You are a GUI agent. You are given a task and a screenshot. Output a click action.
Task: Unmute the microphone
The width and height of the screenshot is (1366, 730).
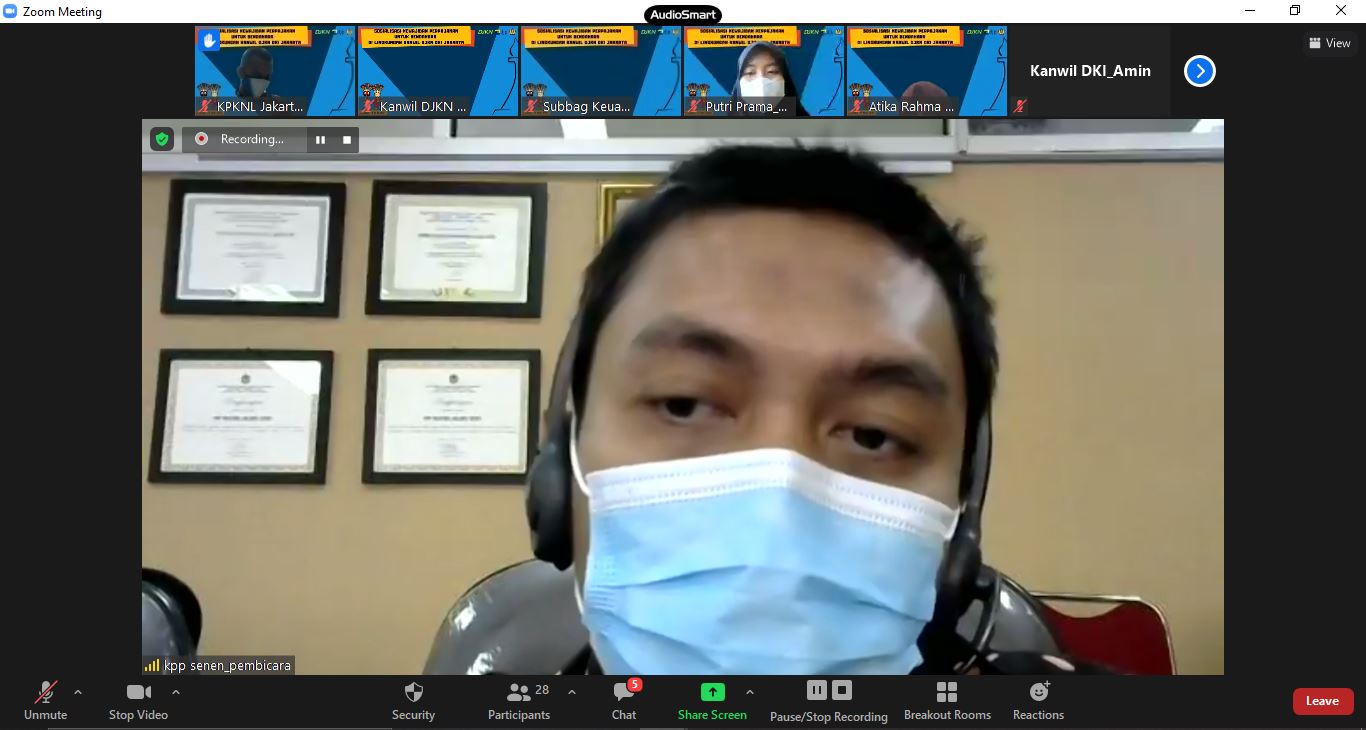click(46, 700)
